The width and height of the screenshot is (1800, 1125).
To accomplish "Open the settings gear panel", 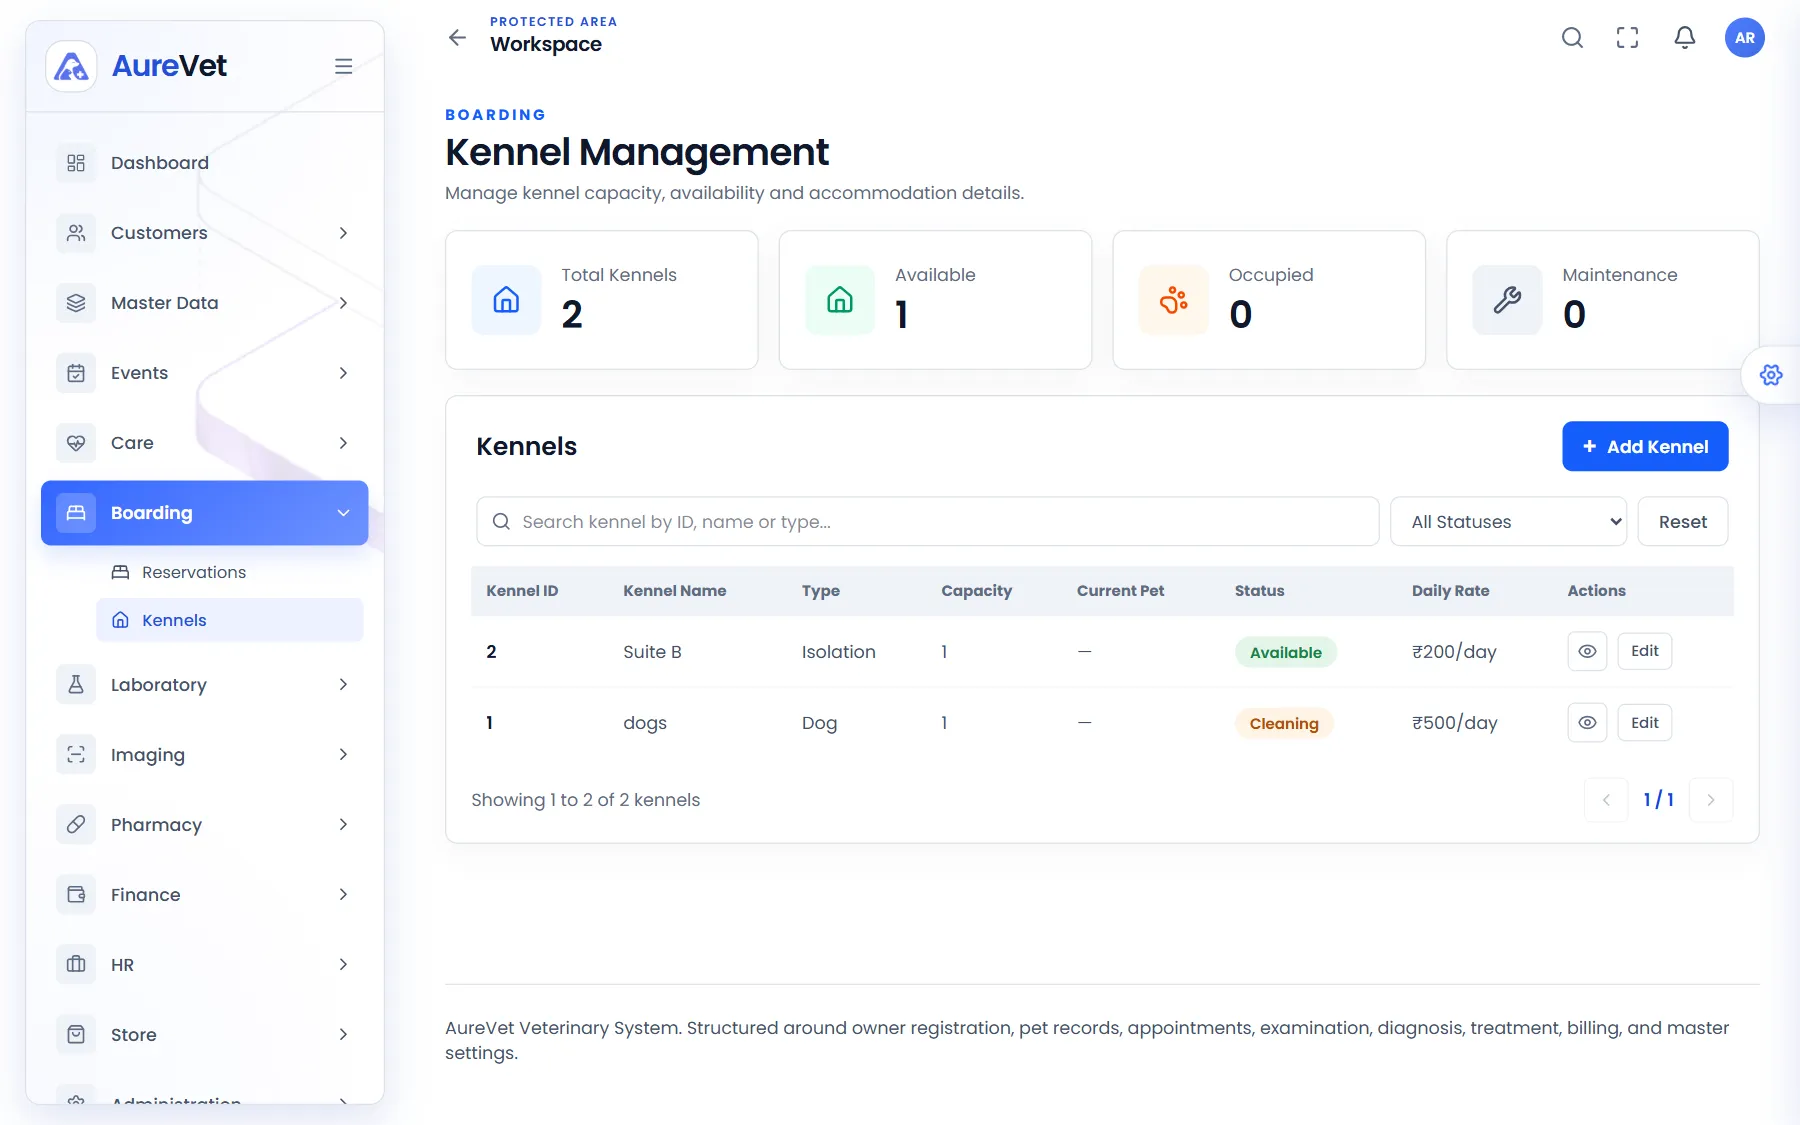I will coord(1771,375).
